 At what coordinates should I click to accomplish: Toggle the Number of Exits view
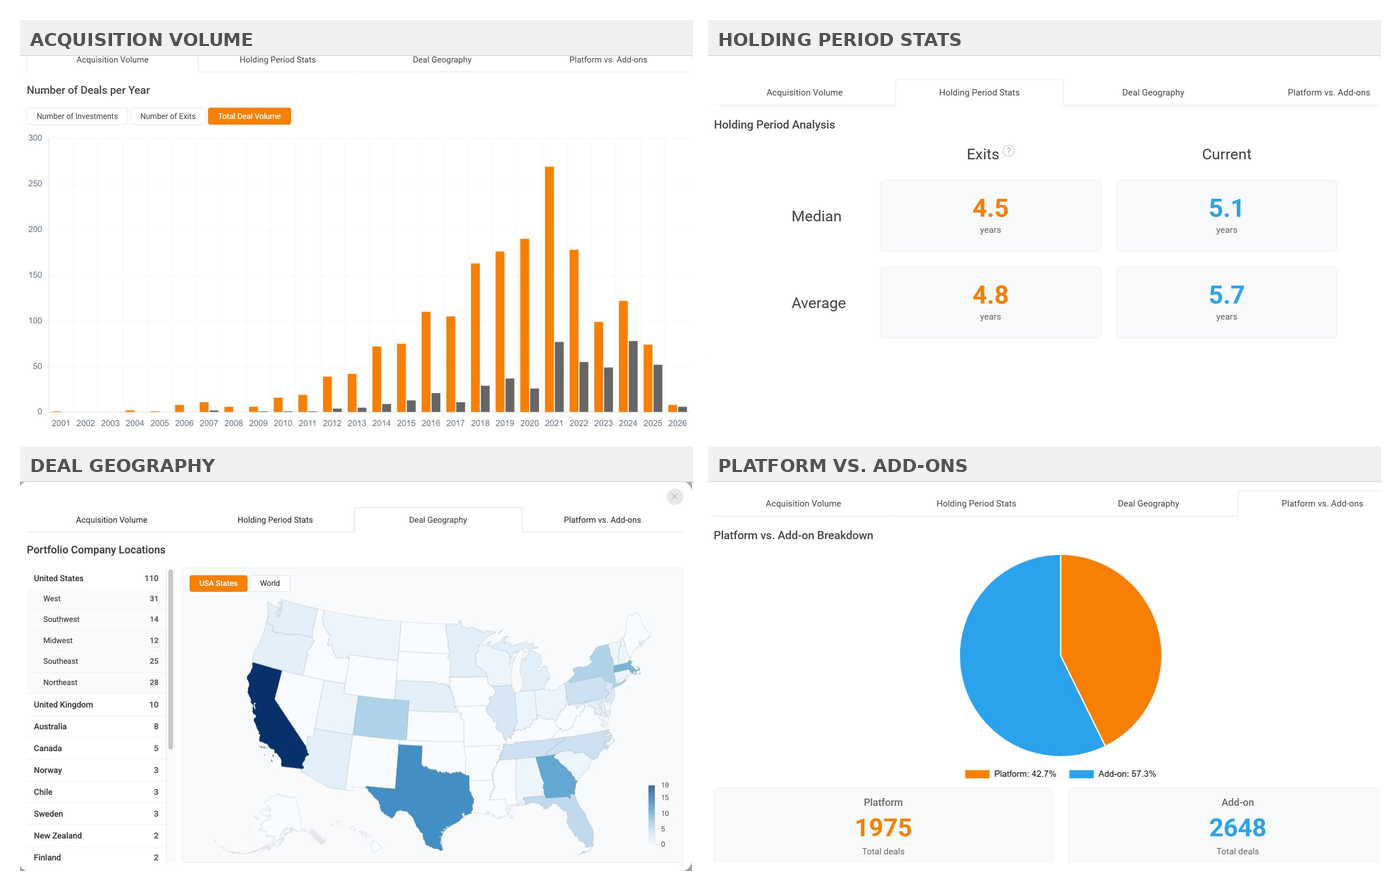(168, 116)
